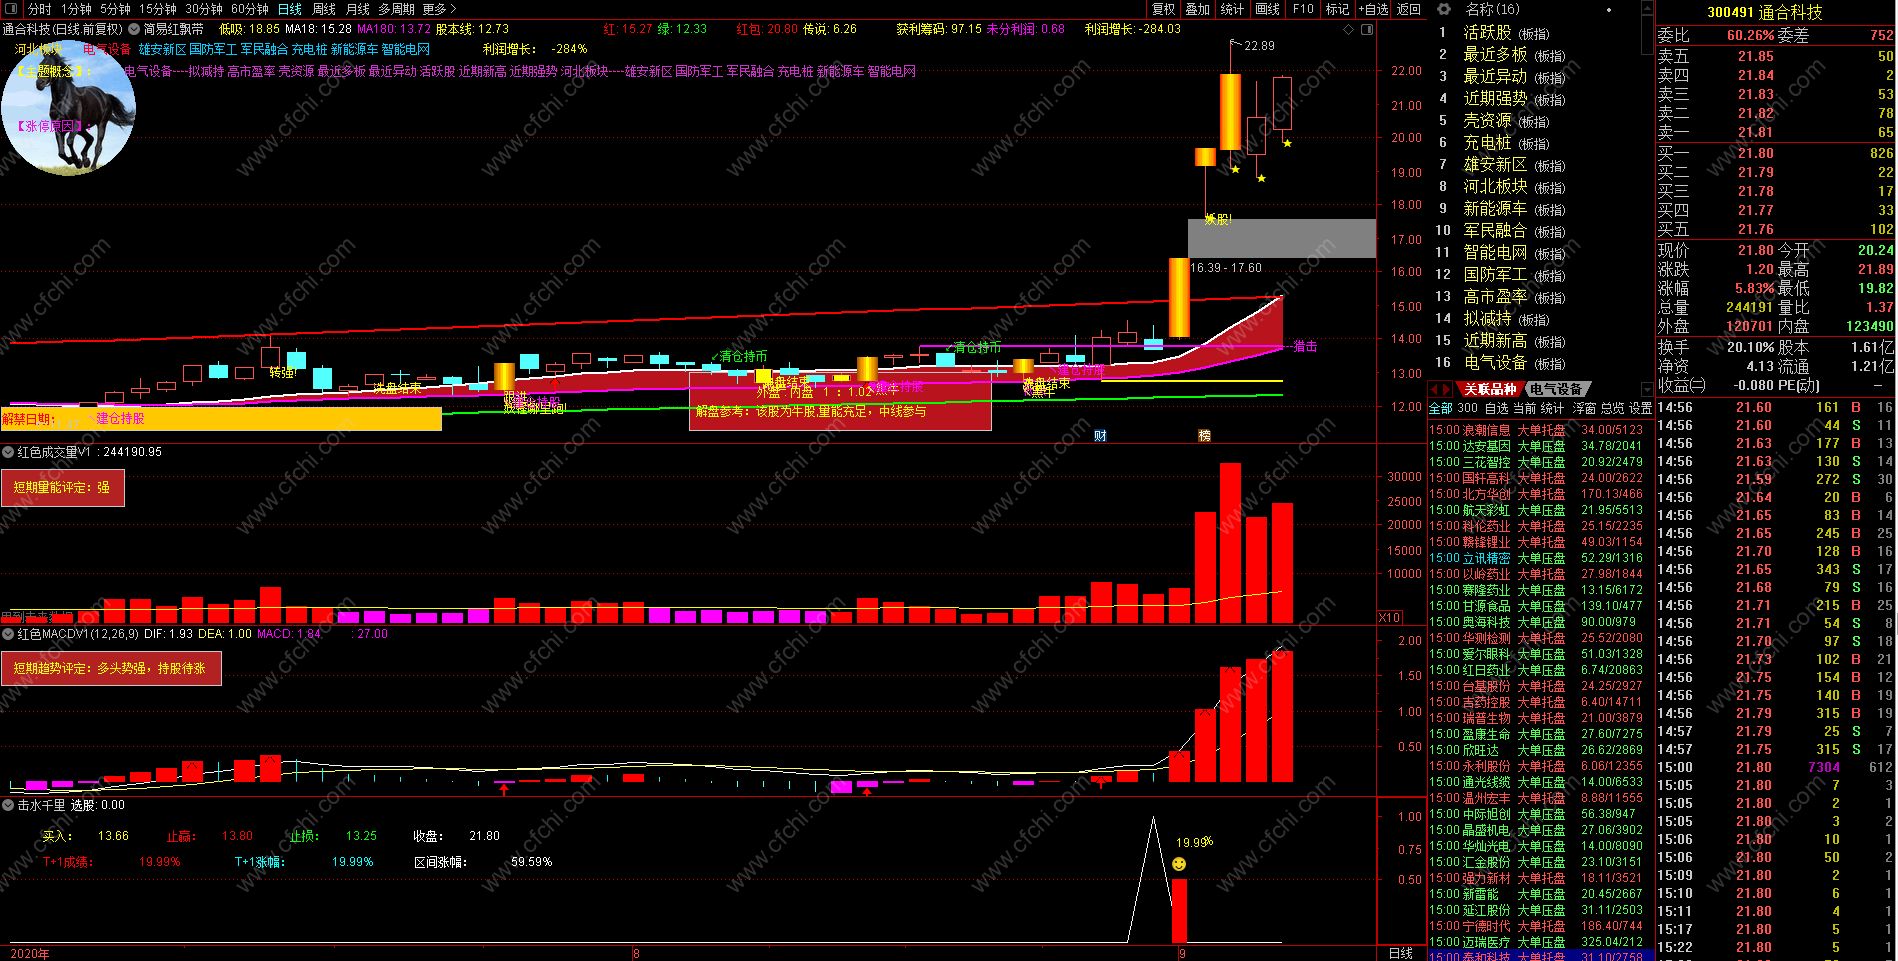Screen dimensions: 1898x961
Task: Switch to the 60分钟 period
Action: pos(250,9)
